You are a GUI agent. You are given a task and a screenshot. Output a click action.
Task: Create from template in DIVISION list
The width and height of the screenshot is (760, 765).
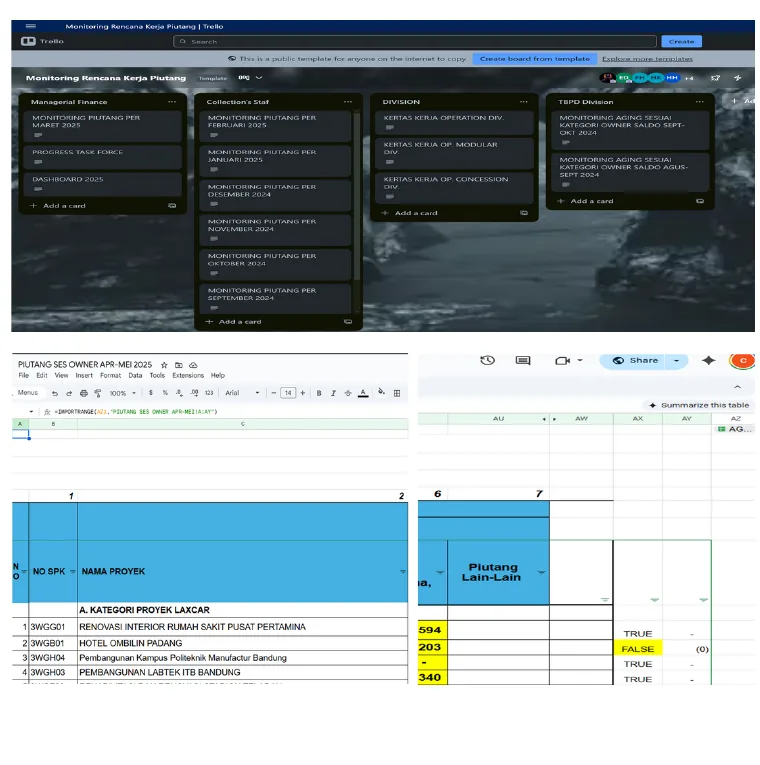point(523,213)
